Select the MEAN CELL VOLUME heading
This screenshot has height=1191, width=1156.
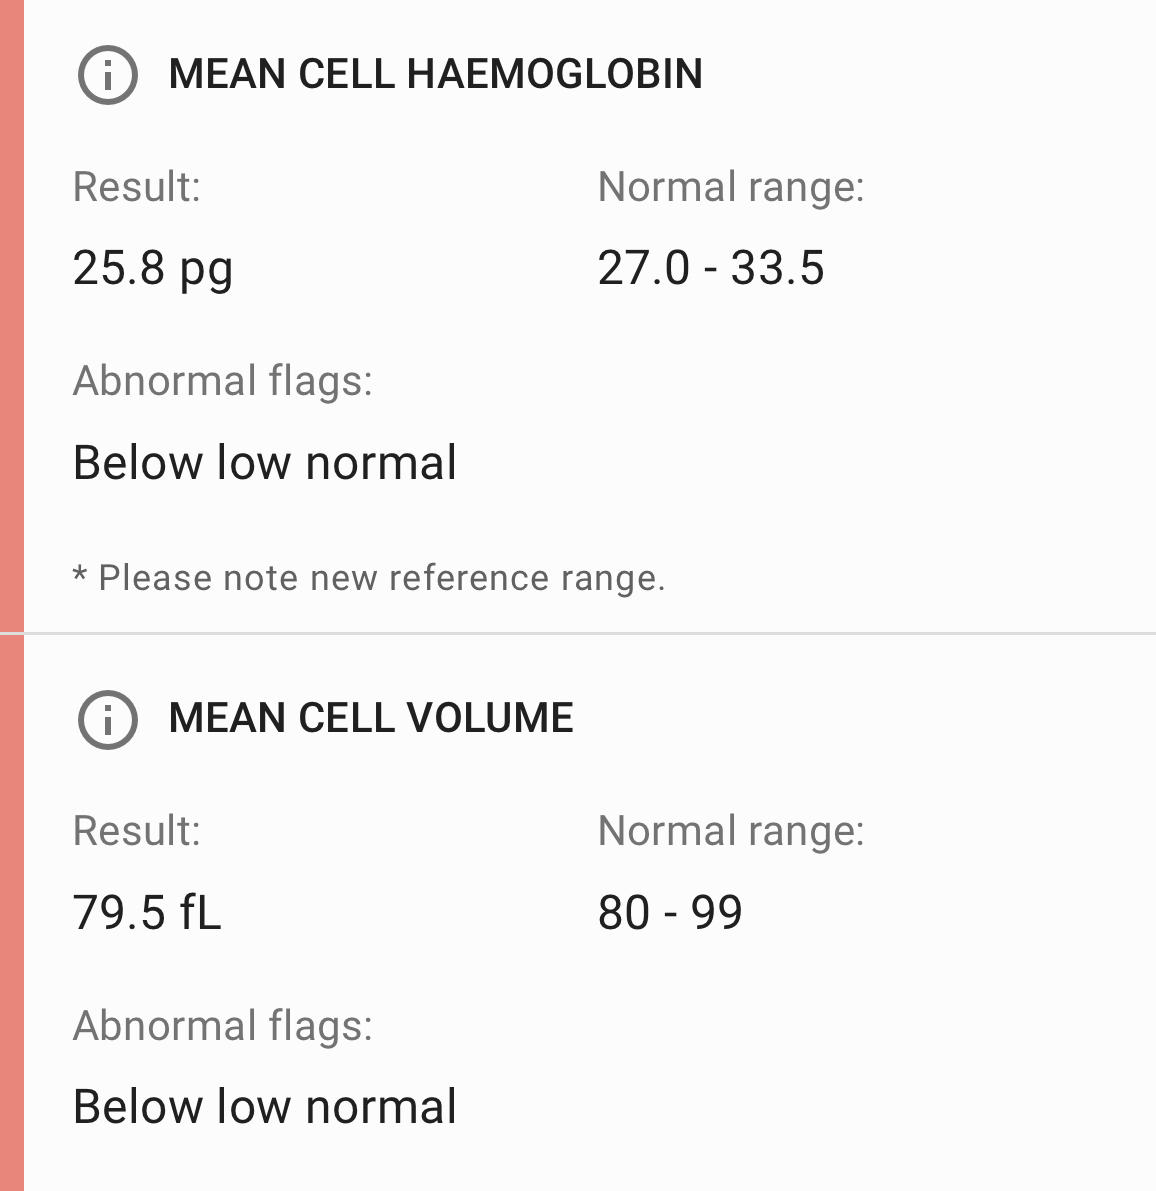coord(371,719)
